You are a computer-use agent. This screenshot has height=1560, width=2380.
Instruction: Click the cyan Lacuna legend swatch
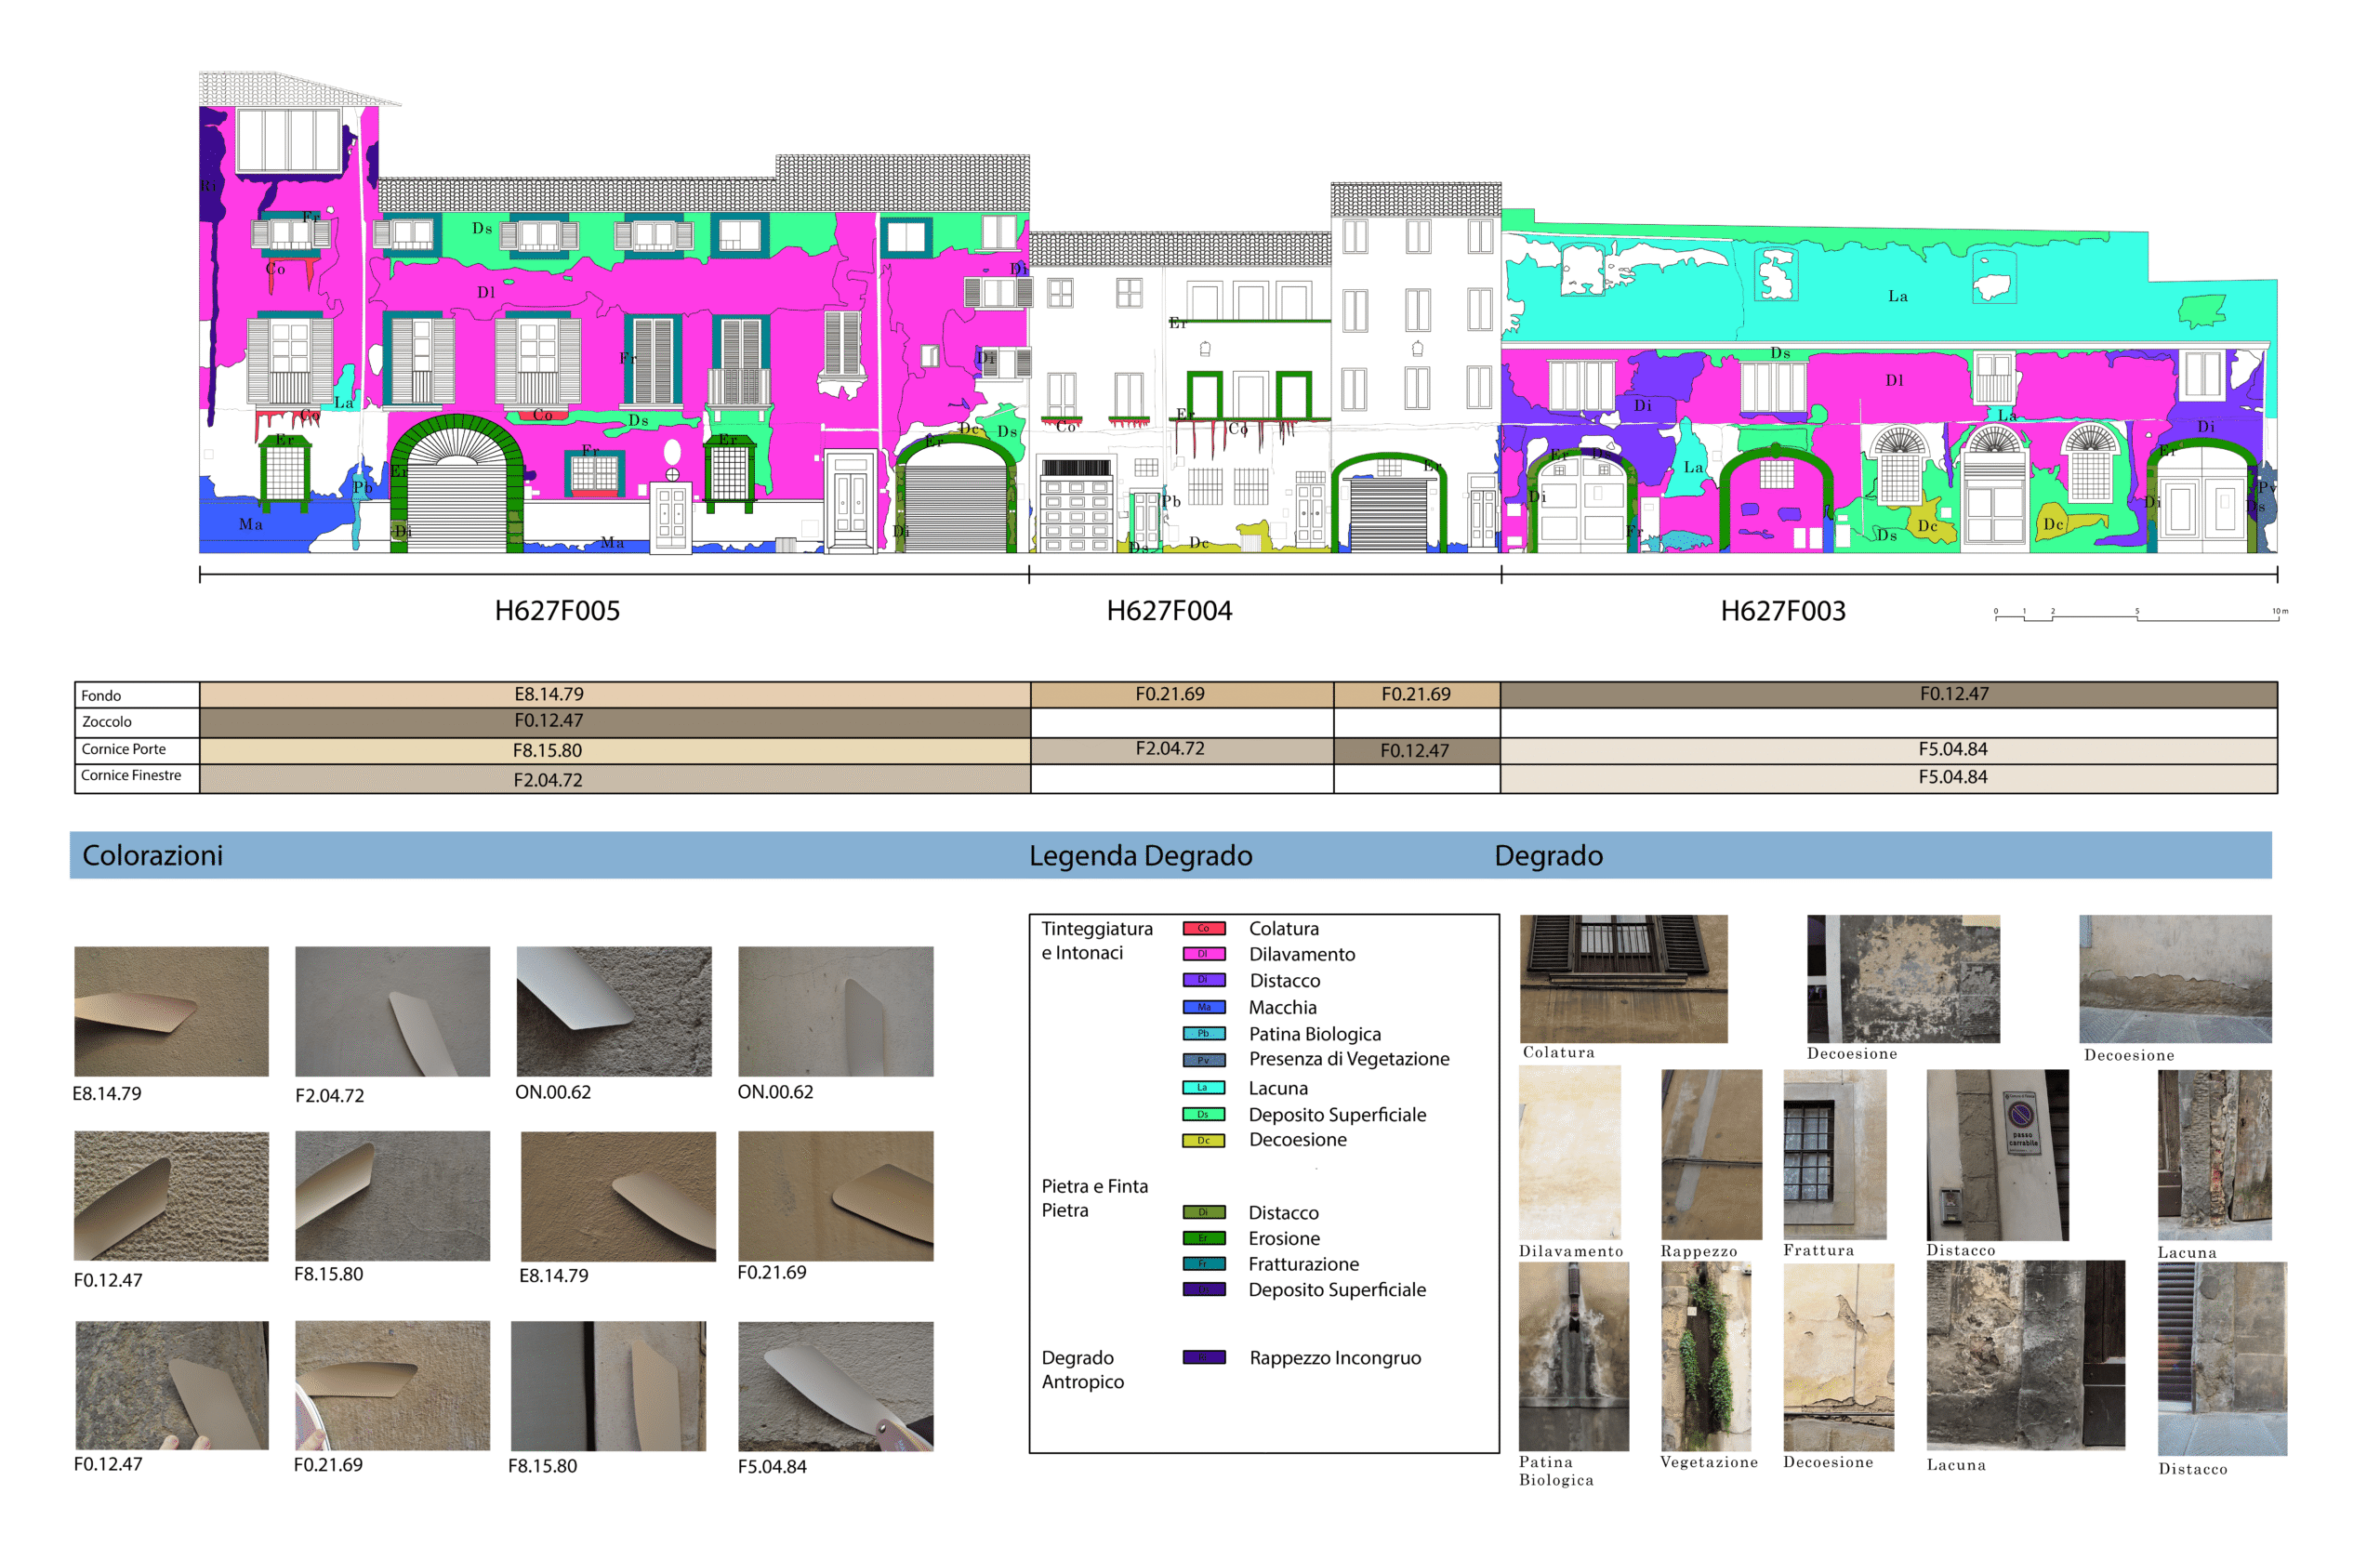point(1203,1087)
